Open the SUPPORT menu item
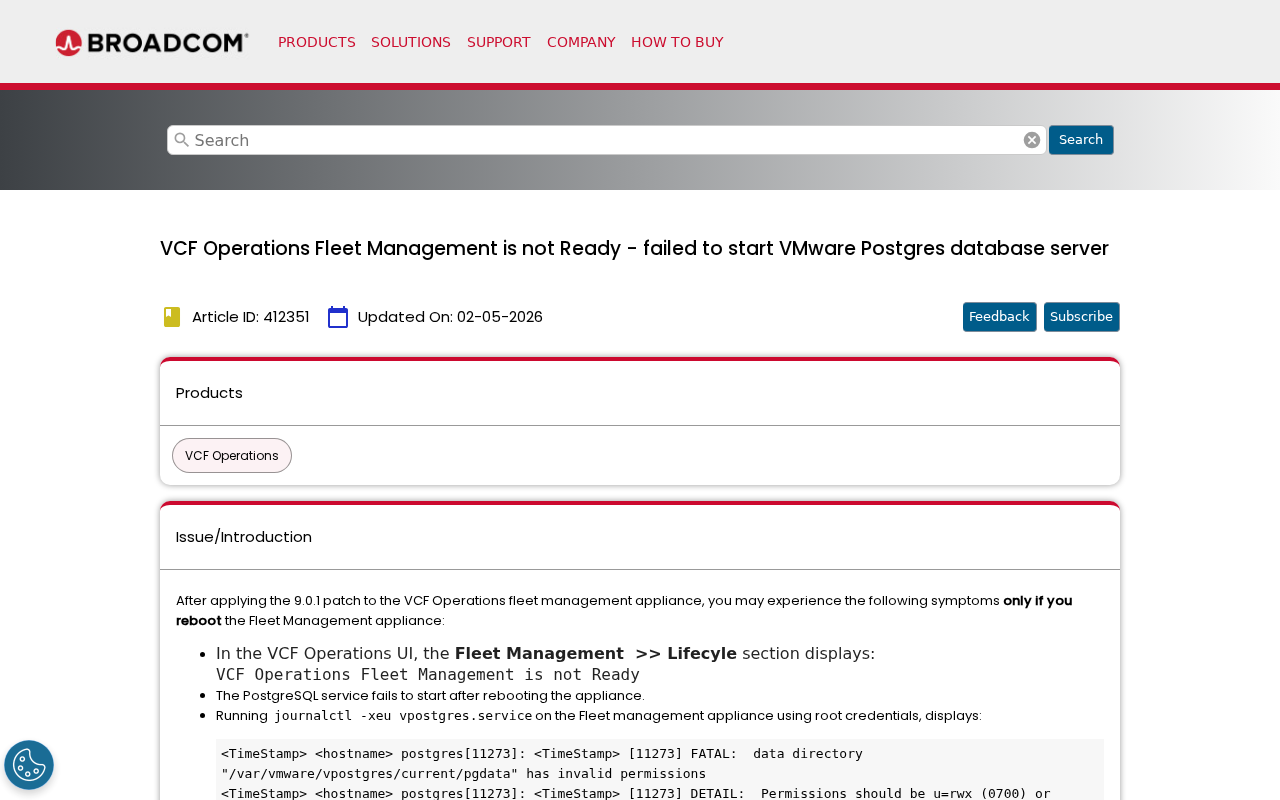The image size is (1280, 800). click(499, 41)
